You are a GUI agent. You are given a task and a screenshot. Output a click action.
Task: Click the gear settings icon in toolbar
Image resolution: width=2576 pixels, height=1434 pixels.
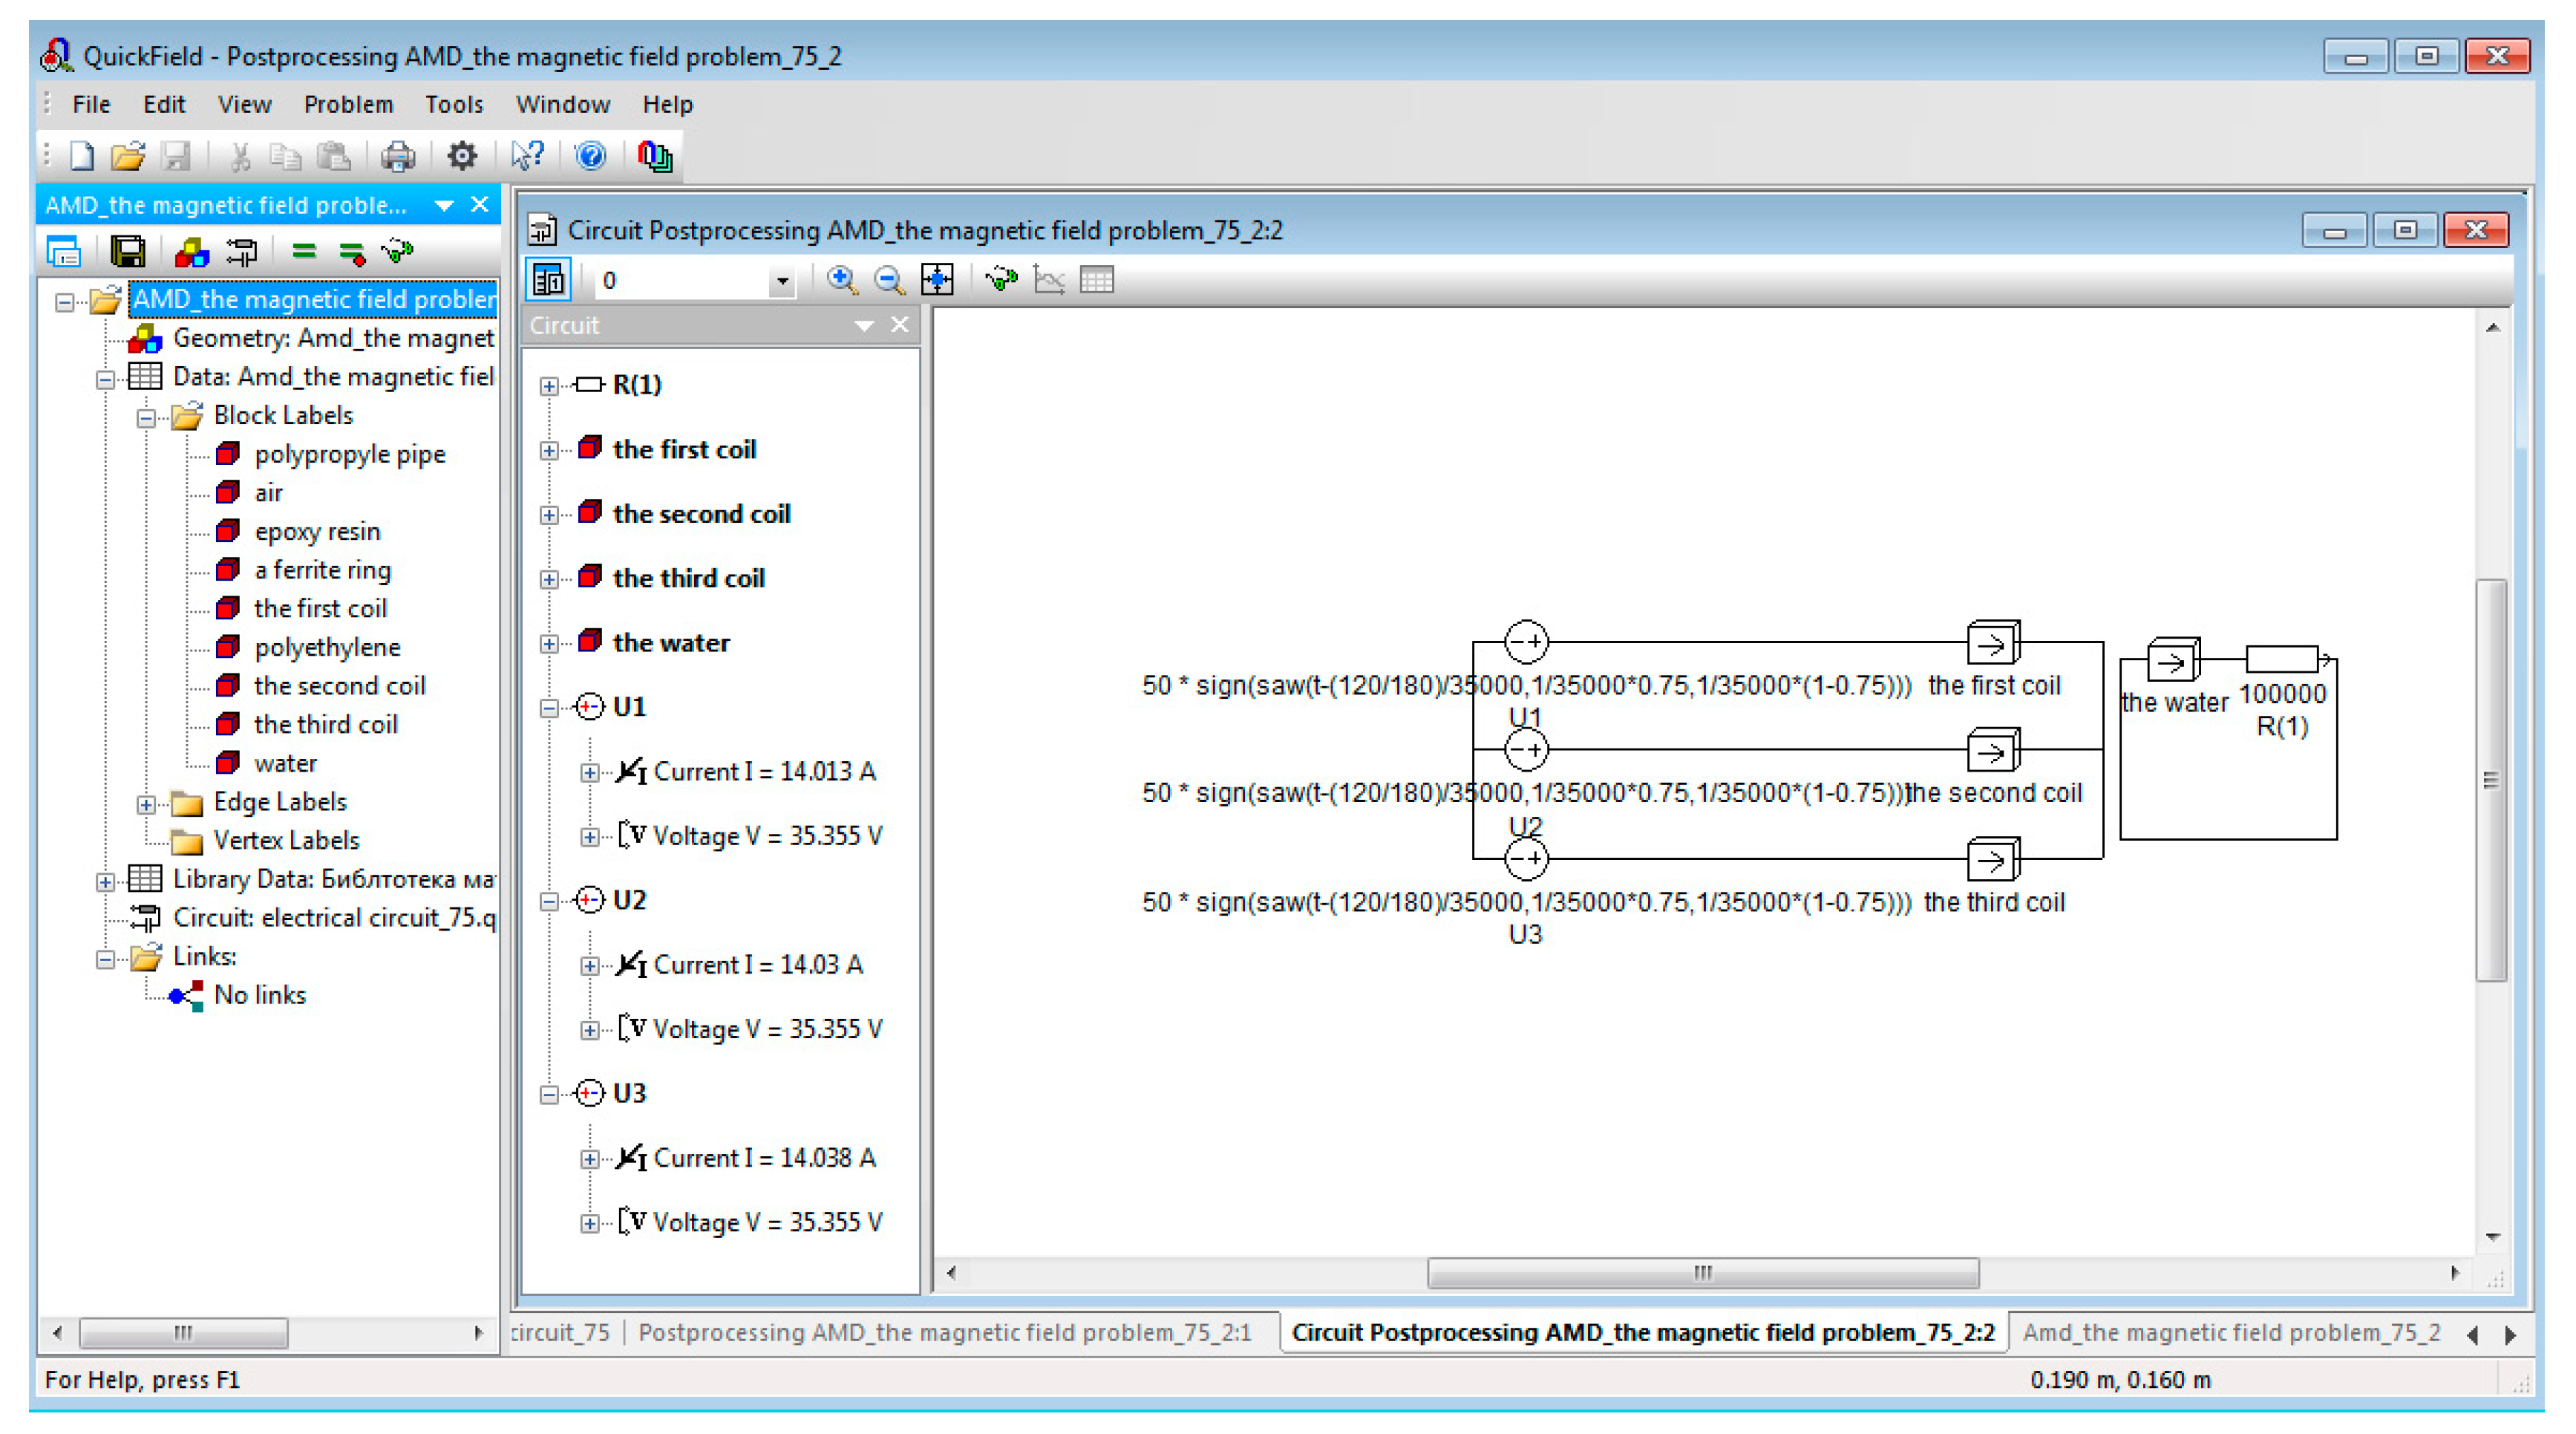[x=461, y=156]
